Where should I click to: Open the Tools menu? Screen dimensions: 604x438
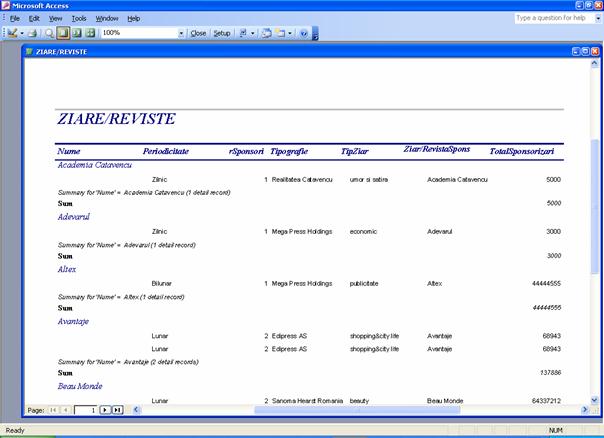79,18
